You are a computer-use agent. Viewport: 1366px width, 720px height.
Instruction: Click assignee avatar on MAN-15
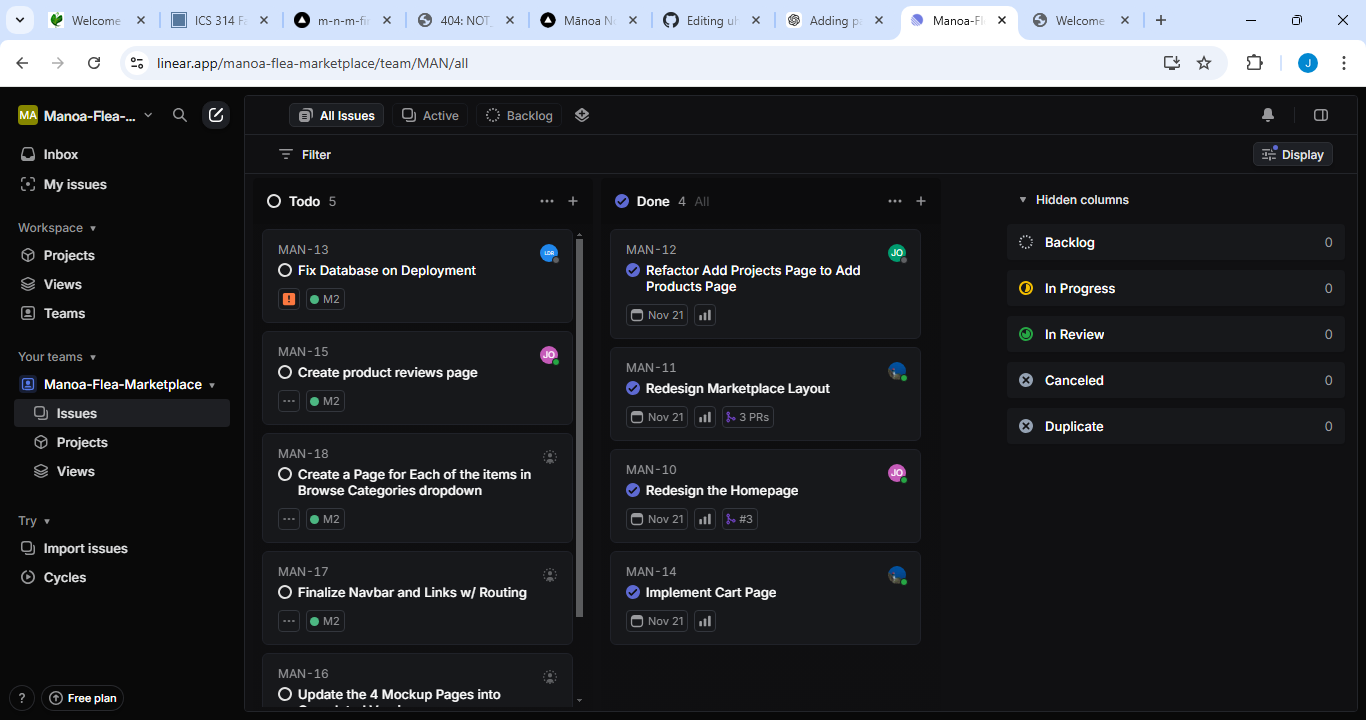(549, 355)
